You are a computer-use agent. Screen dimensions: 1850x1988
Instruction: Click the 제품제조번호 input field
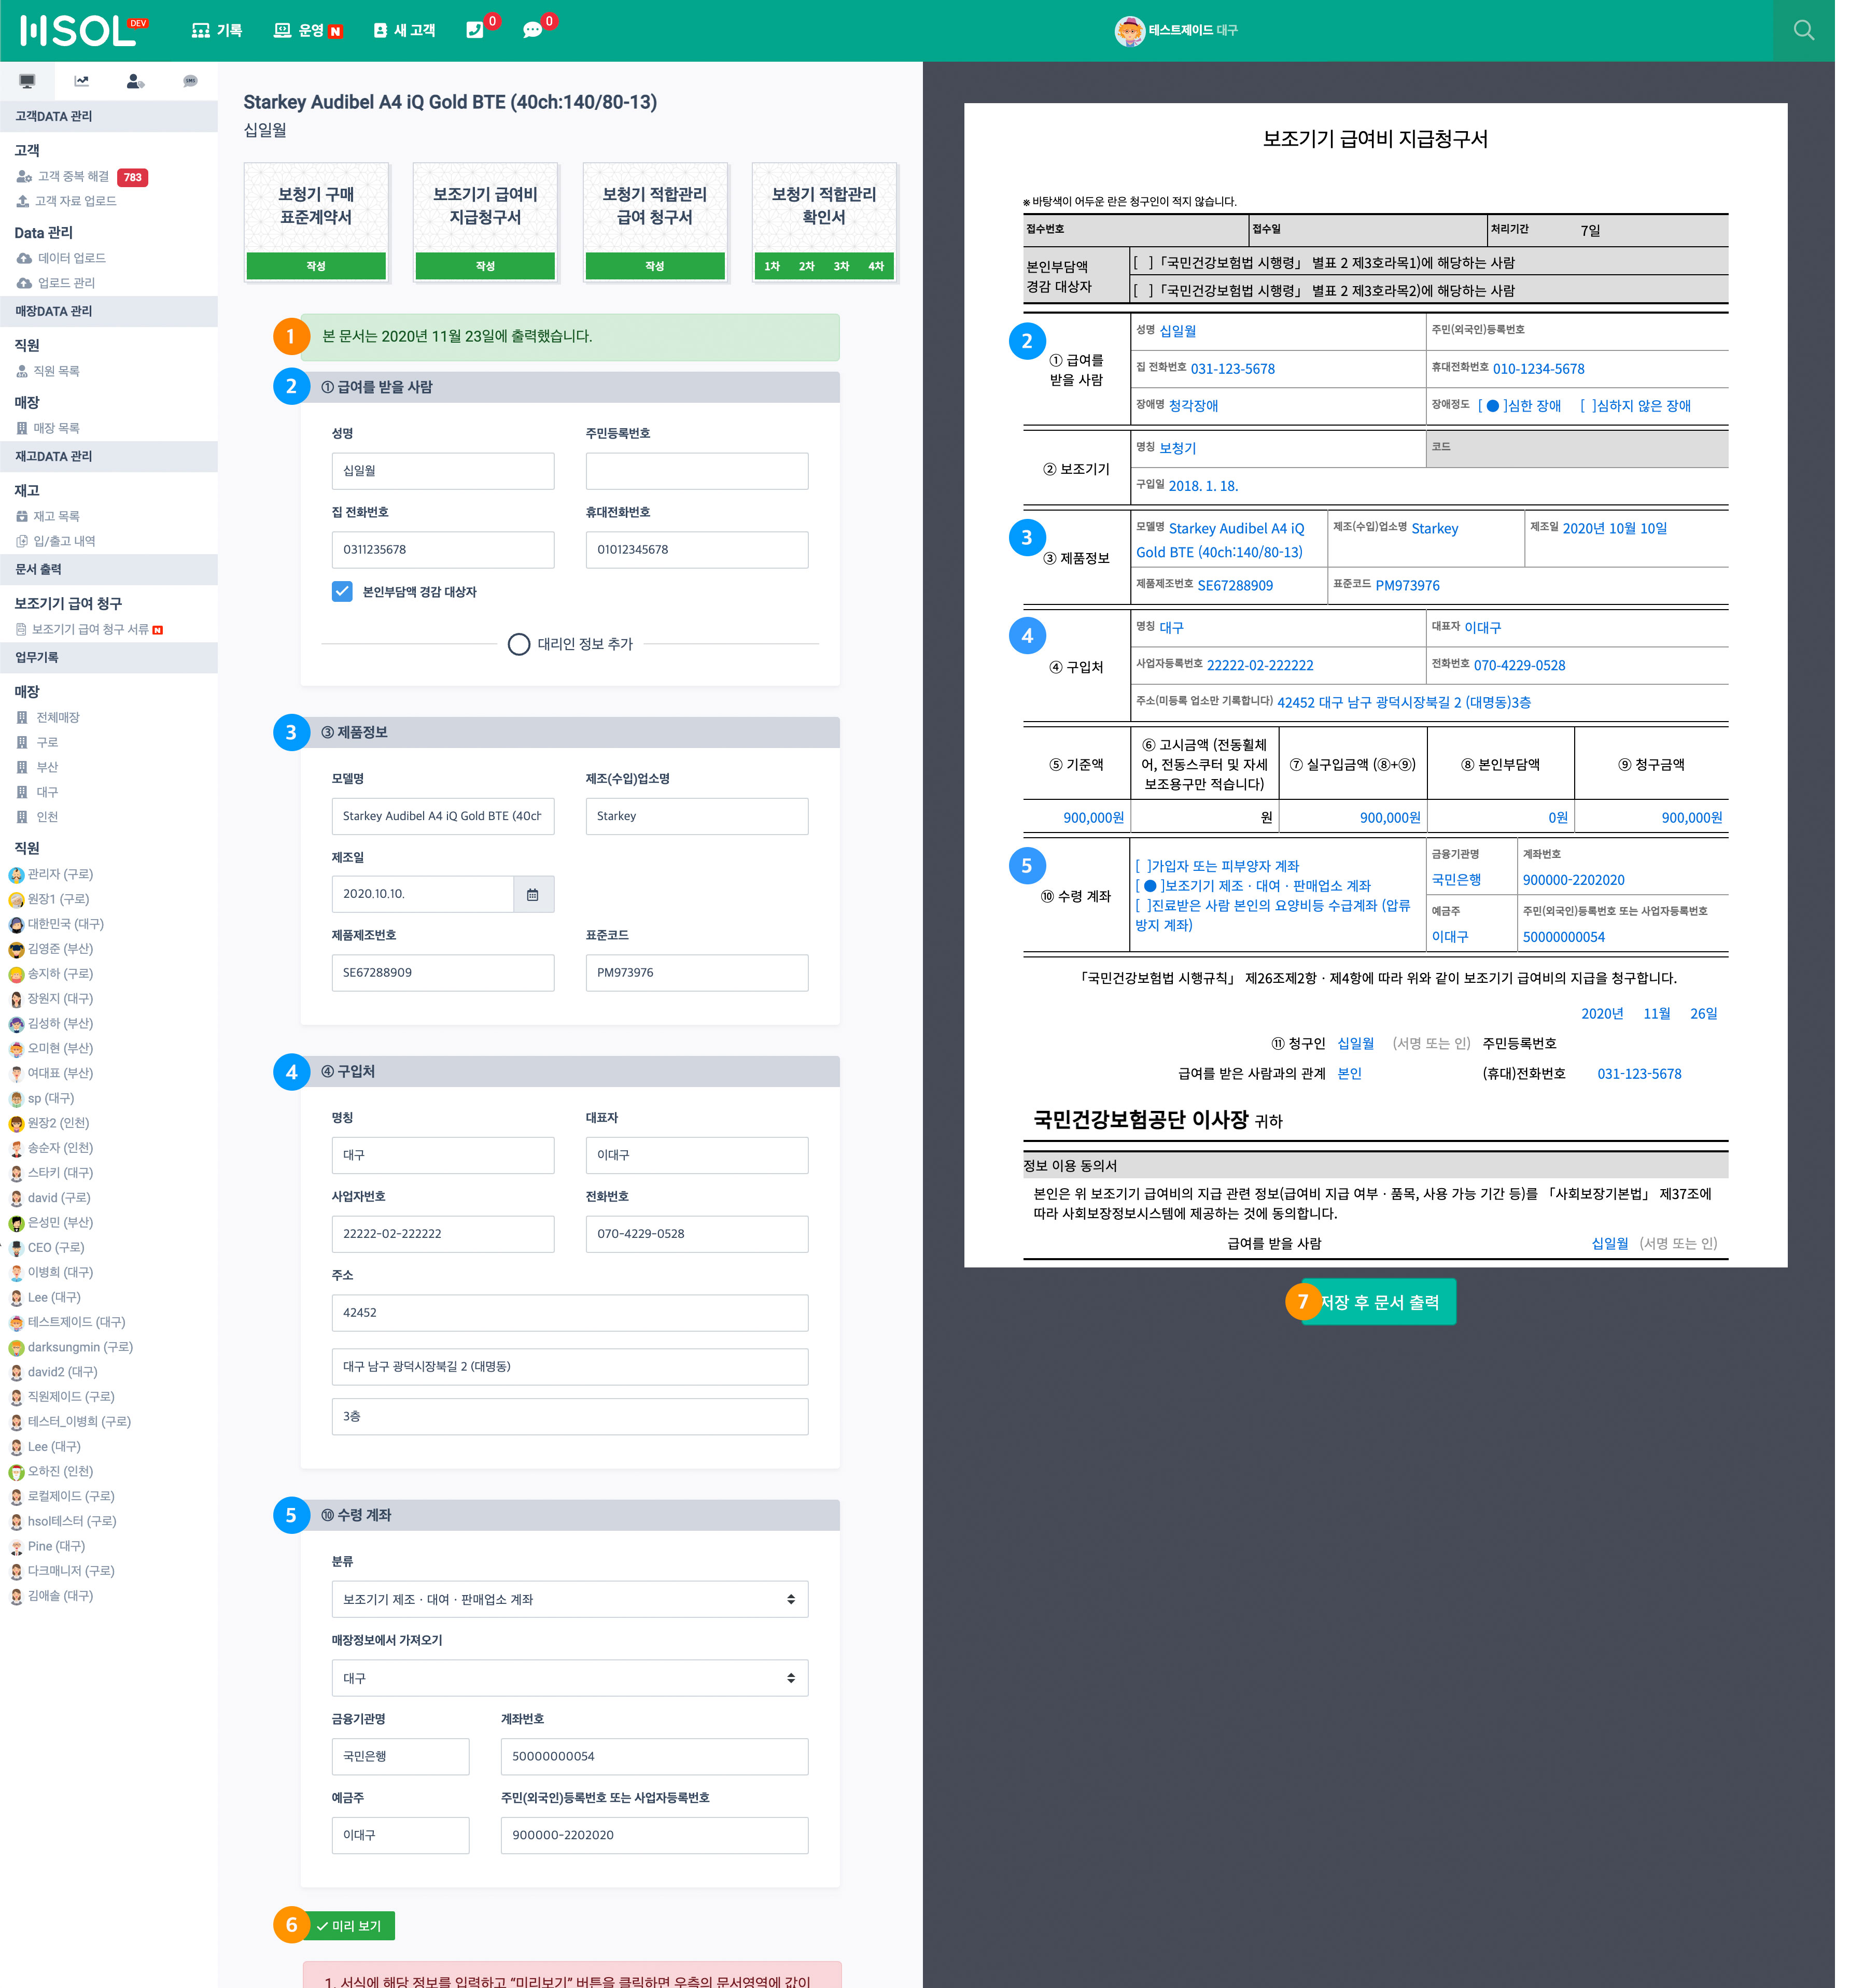tap(443, 973)
